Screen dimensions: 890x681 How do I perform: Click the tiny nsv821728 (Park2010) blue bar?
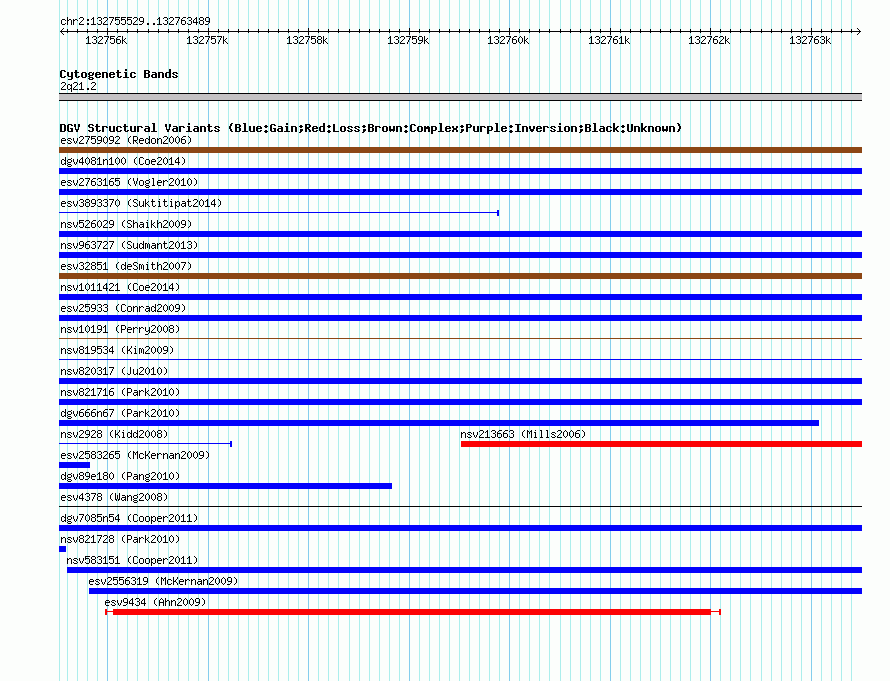pyautogui.click(x=62, y=549)
